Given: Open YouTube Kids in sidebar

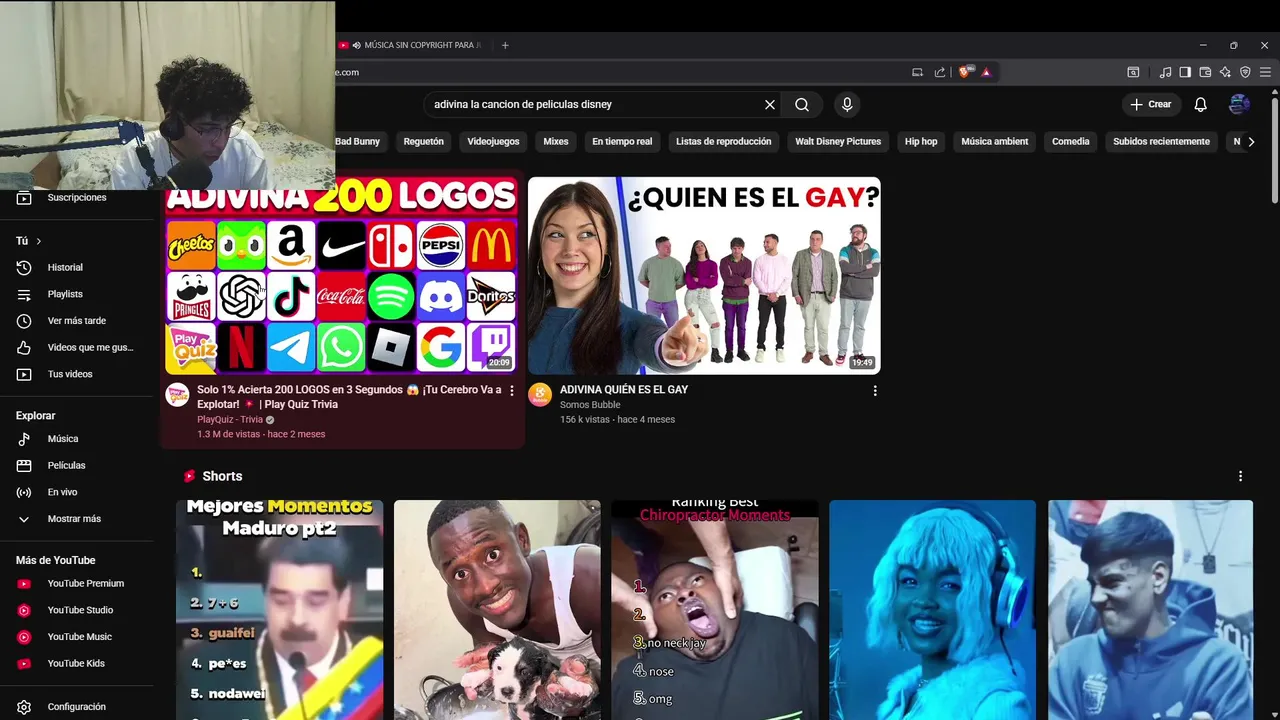Looking at the screenshot, I should click(x=77, y=663).
